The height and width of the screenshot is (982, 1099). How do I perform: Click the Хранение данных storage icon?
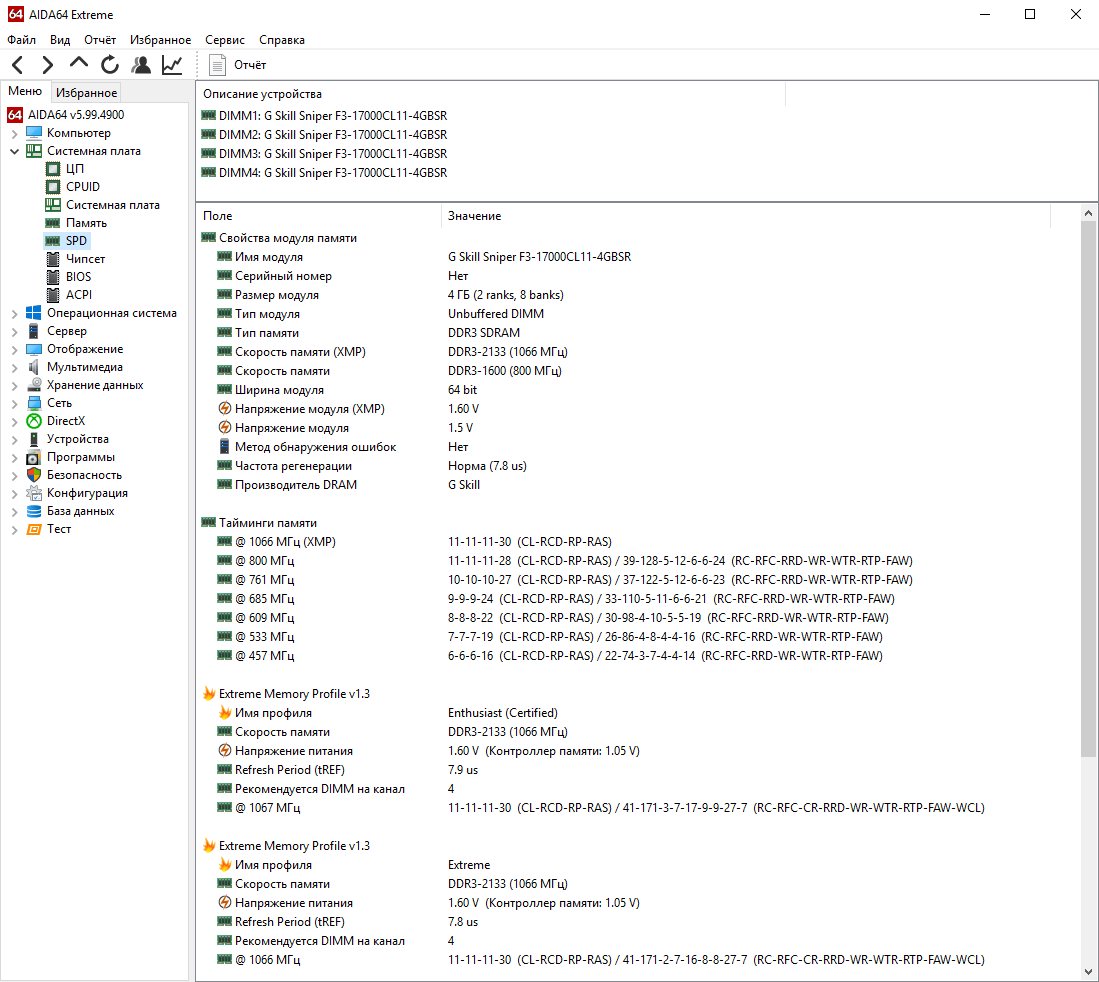point(34,385)
